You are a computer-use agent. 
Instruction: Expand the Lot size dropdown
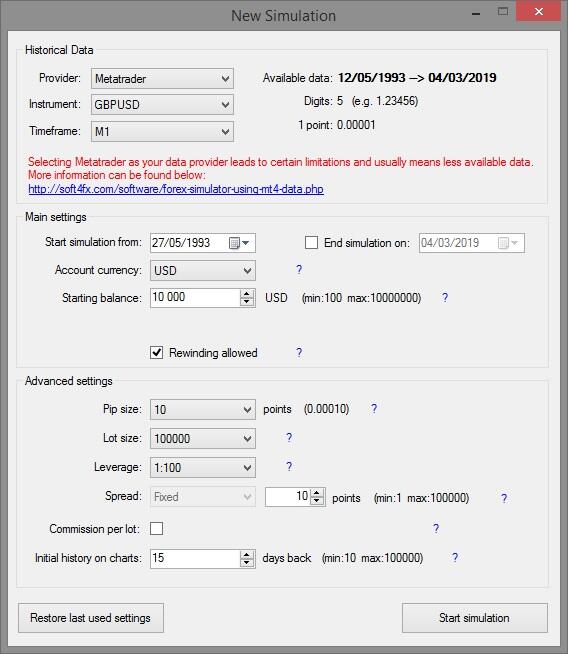coord(203,439)
